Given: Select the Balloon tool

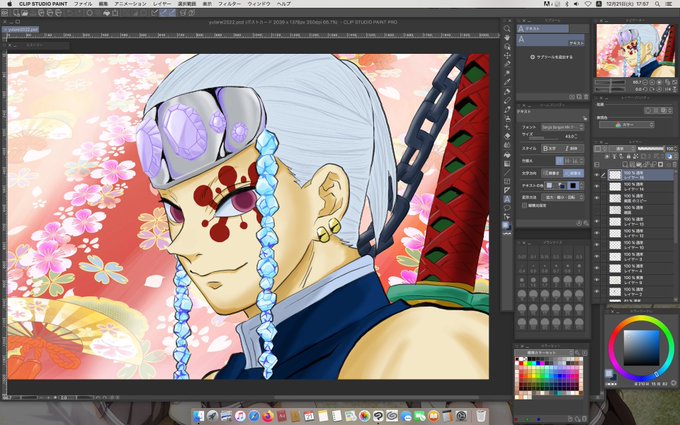Looking at the screenshot, I should [x=507, y=208].
